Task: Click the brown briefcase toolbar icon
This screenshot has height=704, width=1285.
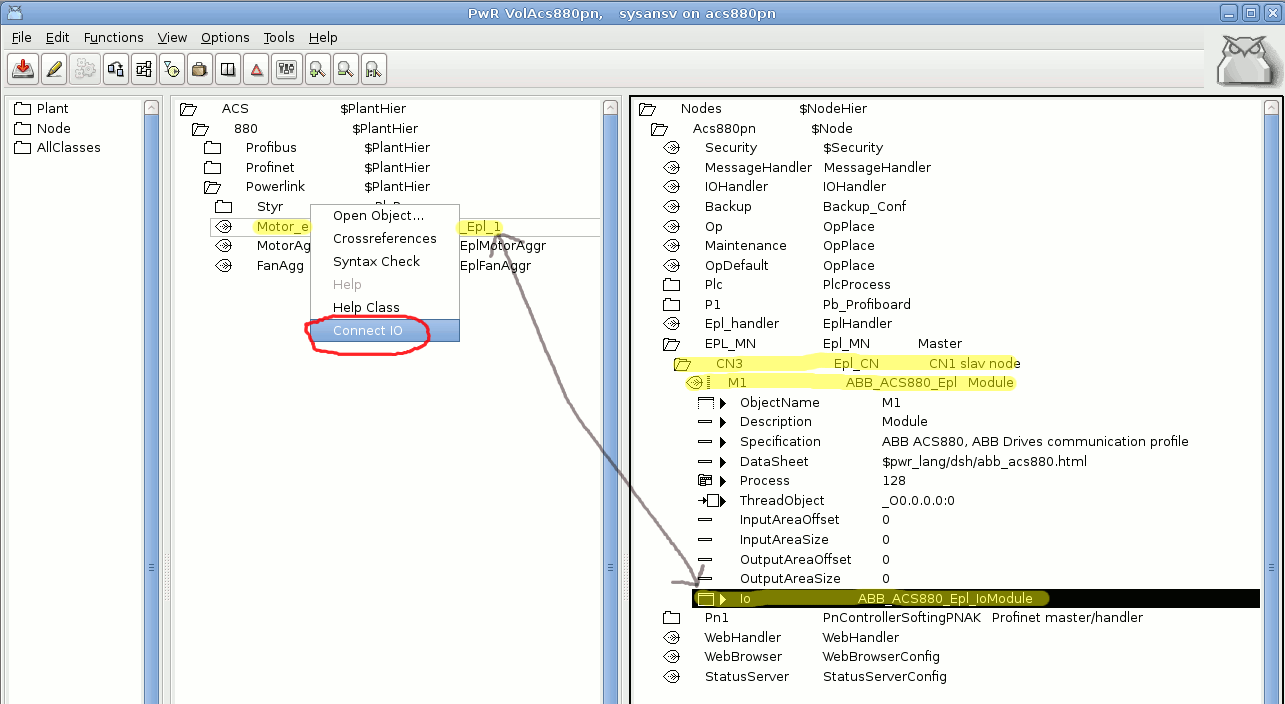Action: click(x=199, y=69)
